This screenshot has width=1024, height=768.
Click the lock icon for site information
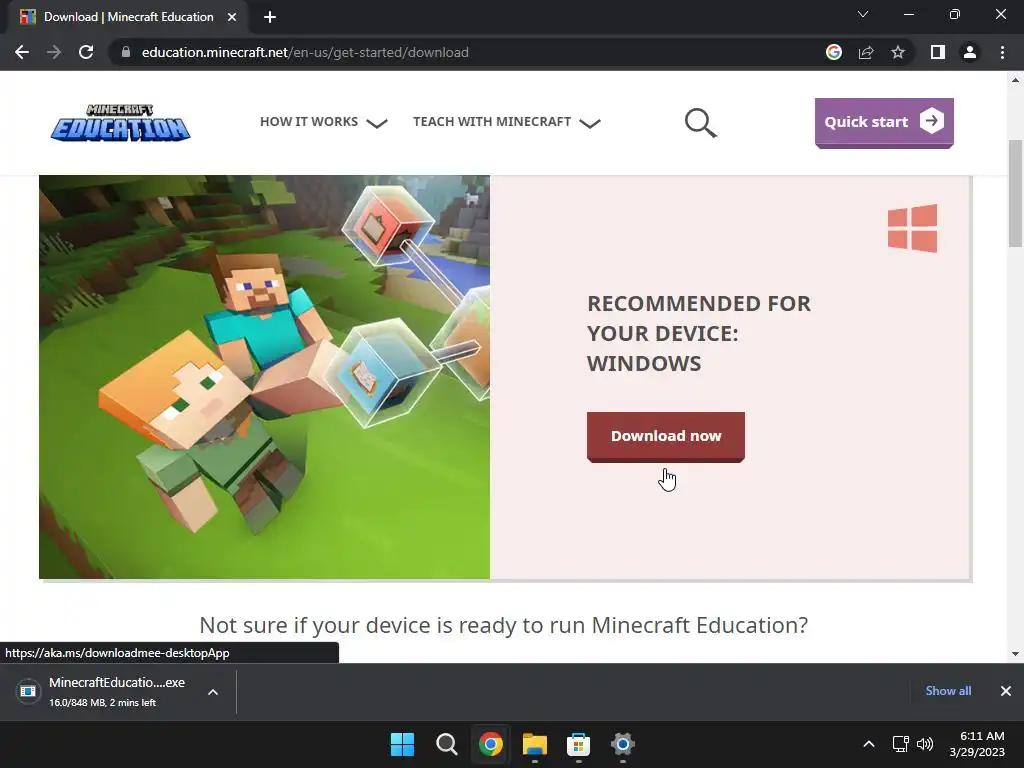coord(126,52)
